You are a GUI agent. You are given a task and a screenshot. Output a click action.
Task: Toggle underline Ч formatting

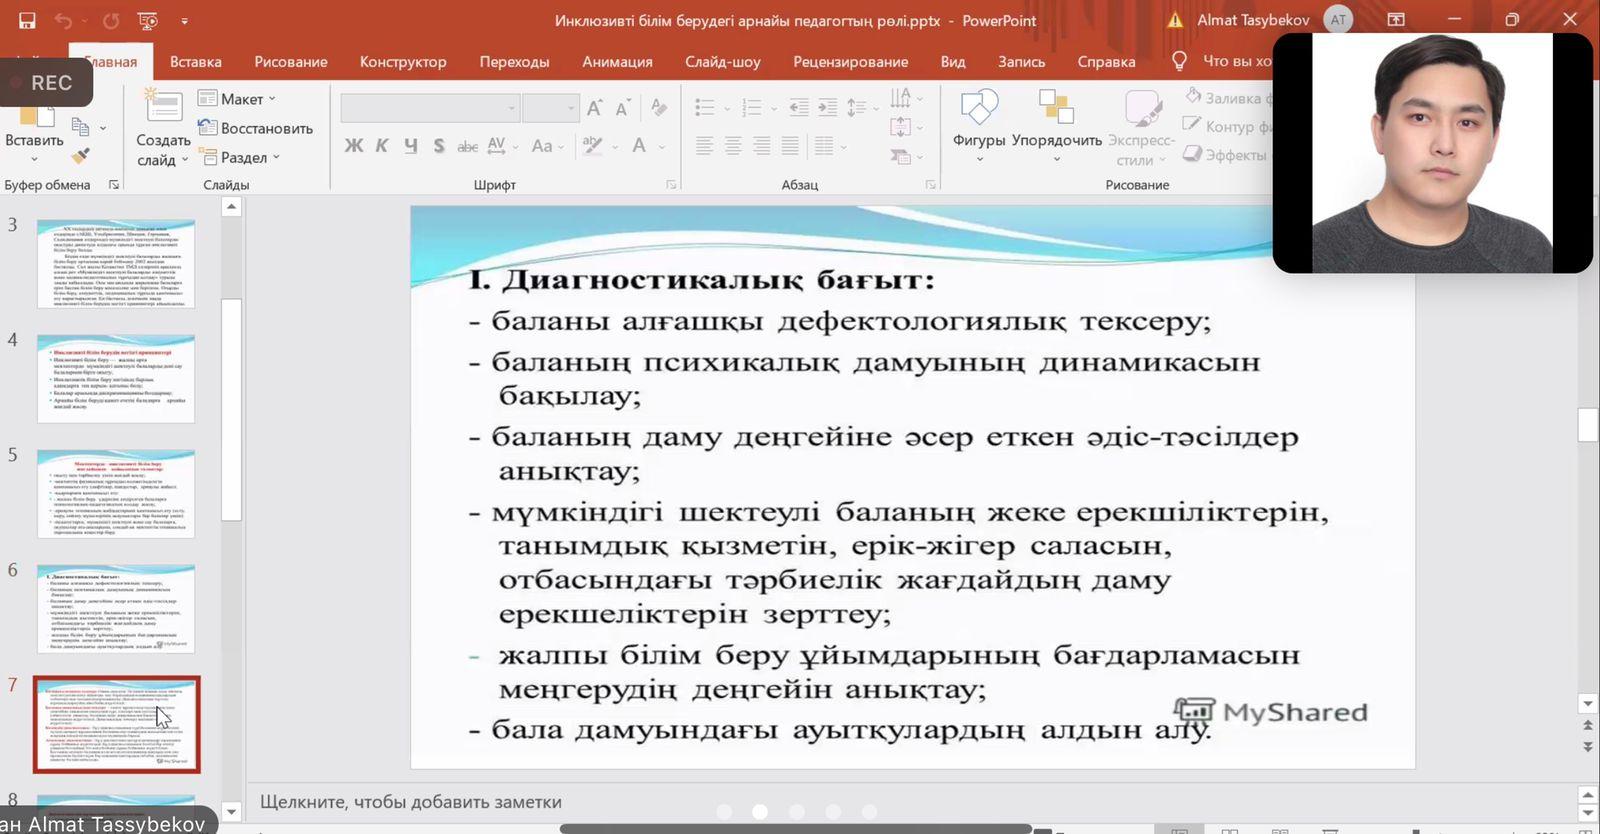click(x=410, y=146)
